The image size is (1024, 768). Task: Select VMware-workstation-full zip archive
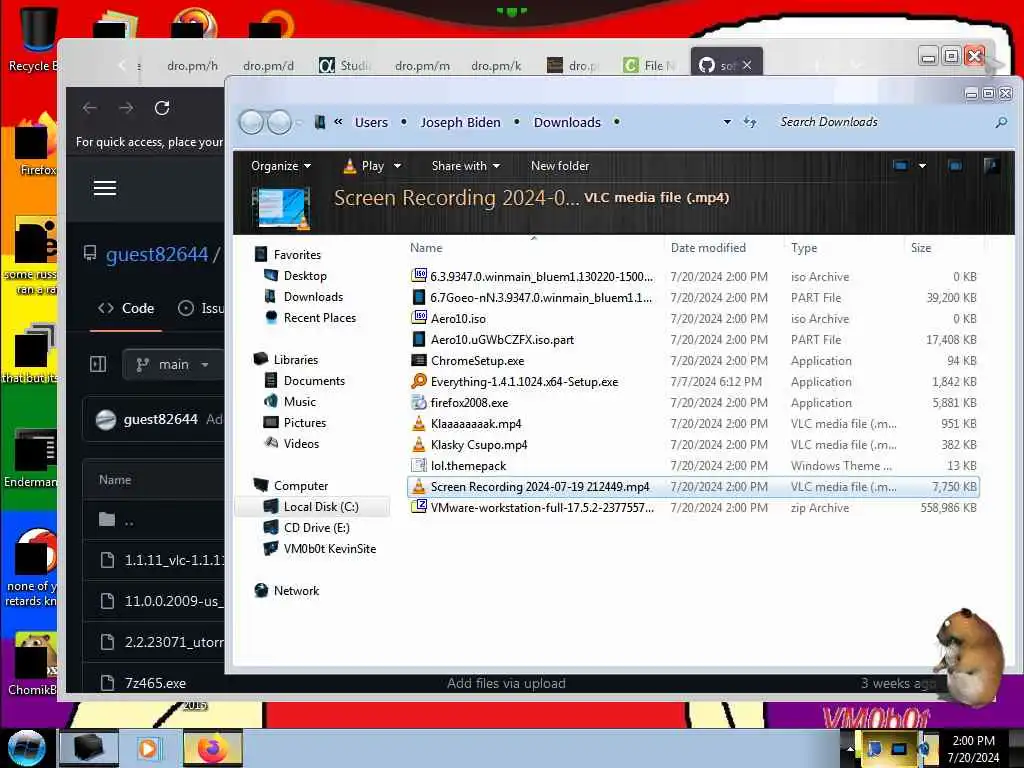point(542,507)
